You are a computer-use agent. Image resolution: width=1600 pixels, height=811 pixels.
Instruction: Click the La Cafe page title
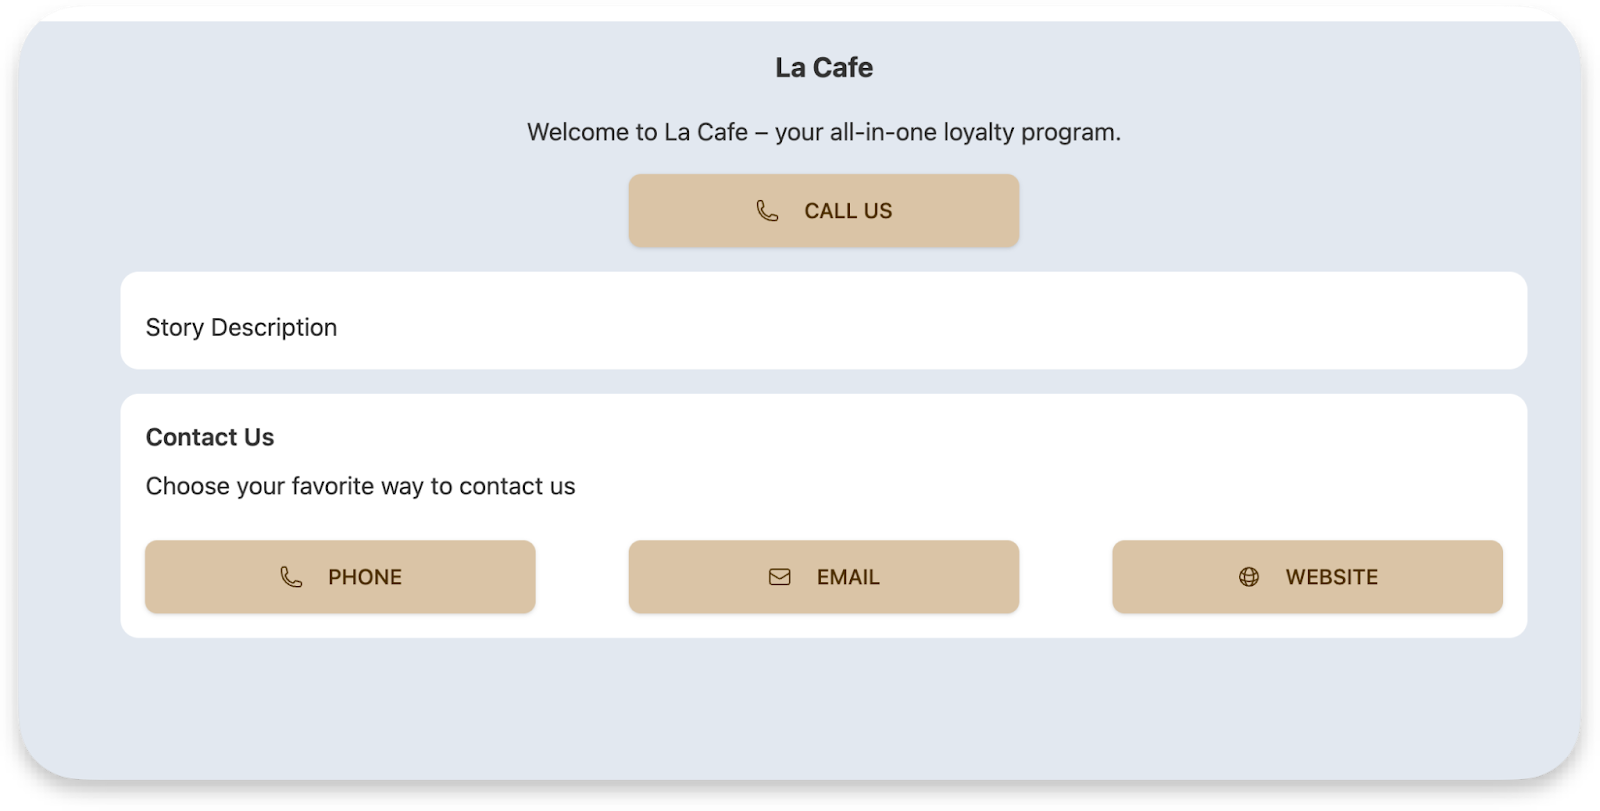tap(824, 67)
